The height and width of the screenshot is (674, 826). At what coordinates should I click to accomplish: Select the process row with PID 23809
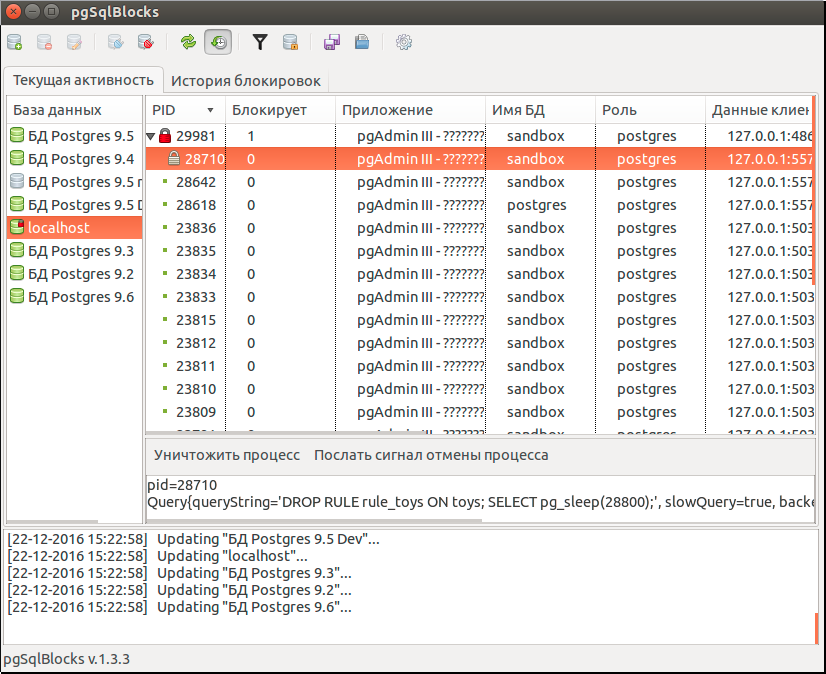(479, 412)
